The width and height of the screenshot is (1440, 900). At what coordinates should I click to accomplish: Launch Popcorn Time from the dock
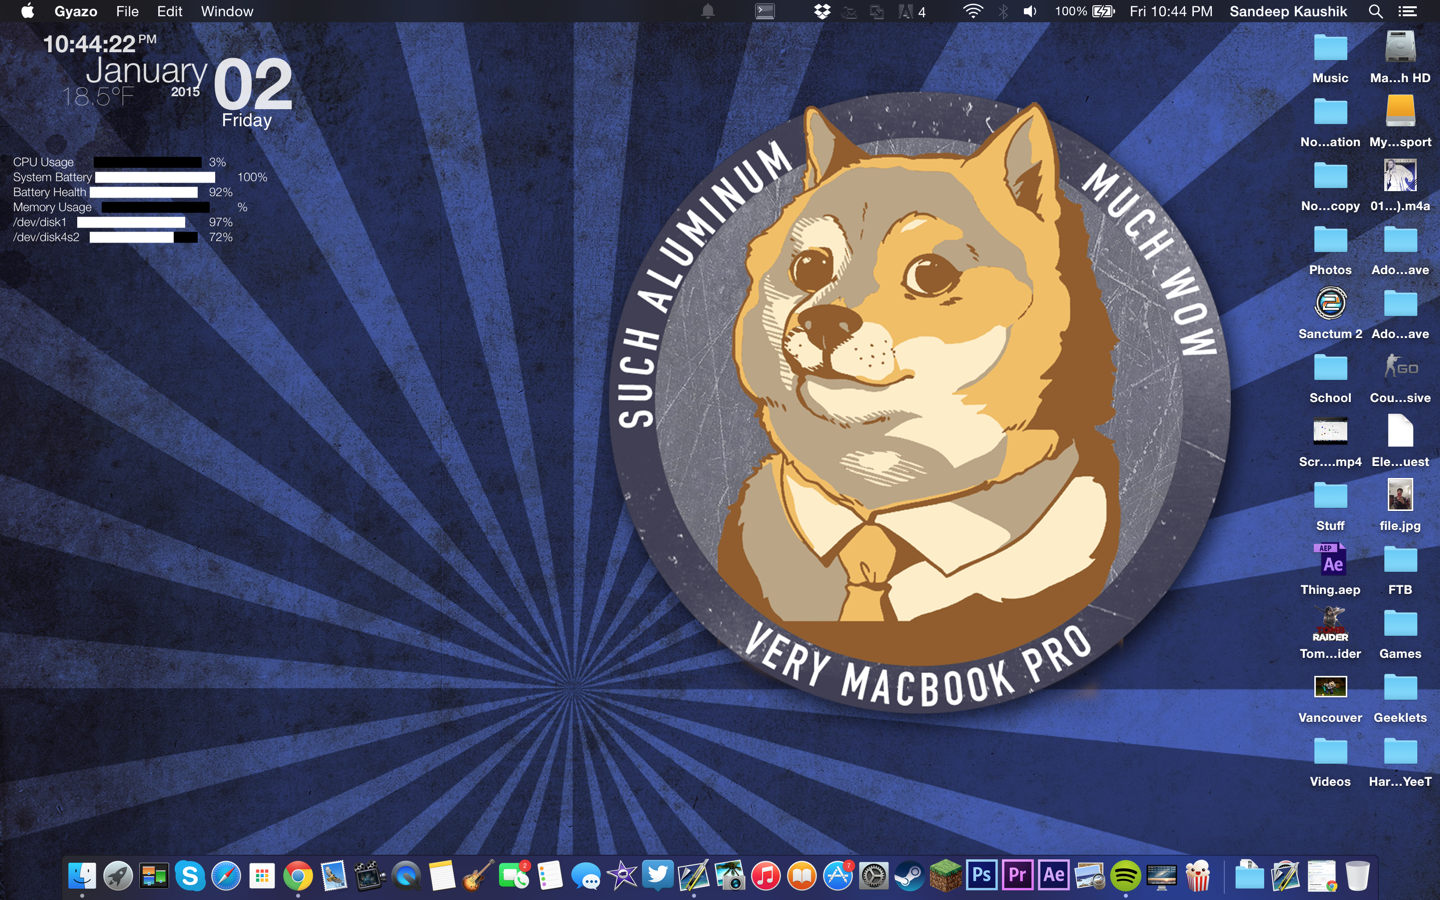[x=1198, y=876]
